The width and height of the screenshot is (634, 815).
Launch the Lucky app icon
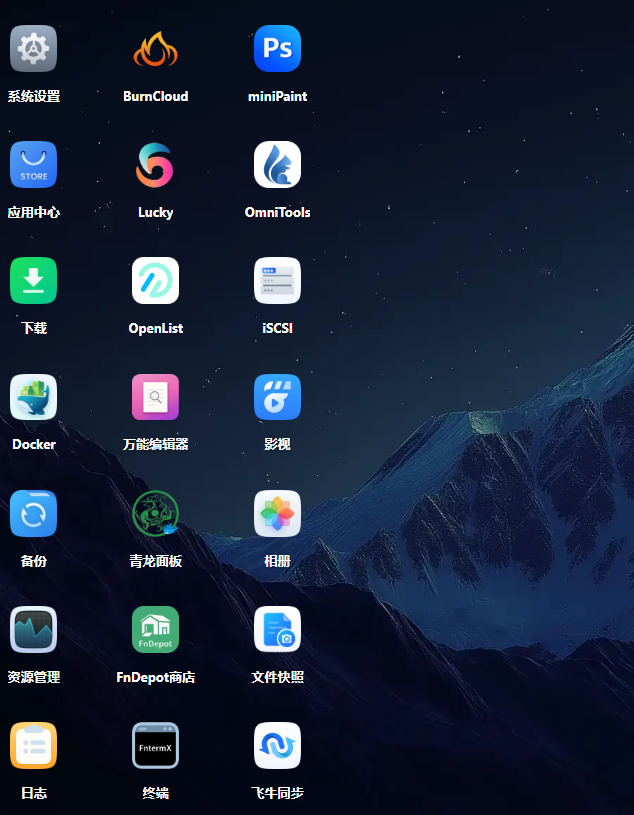(x=155, y=164)
